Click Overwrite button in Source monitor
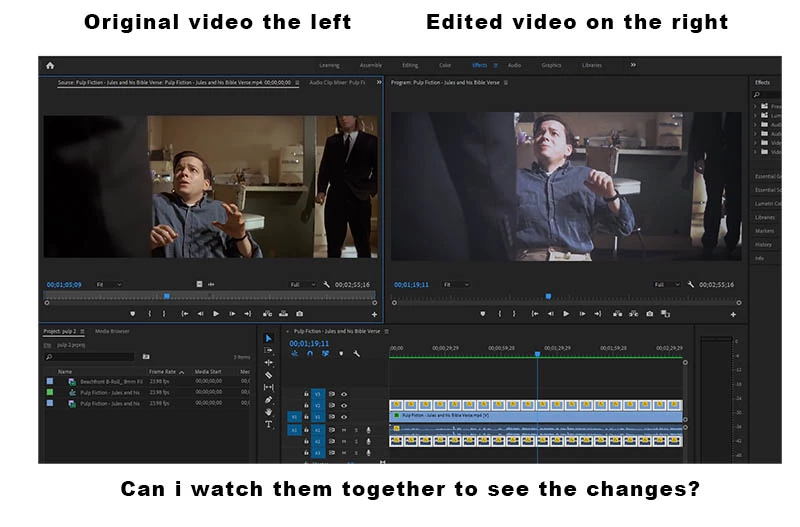 [283, 314]
